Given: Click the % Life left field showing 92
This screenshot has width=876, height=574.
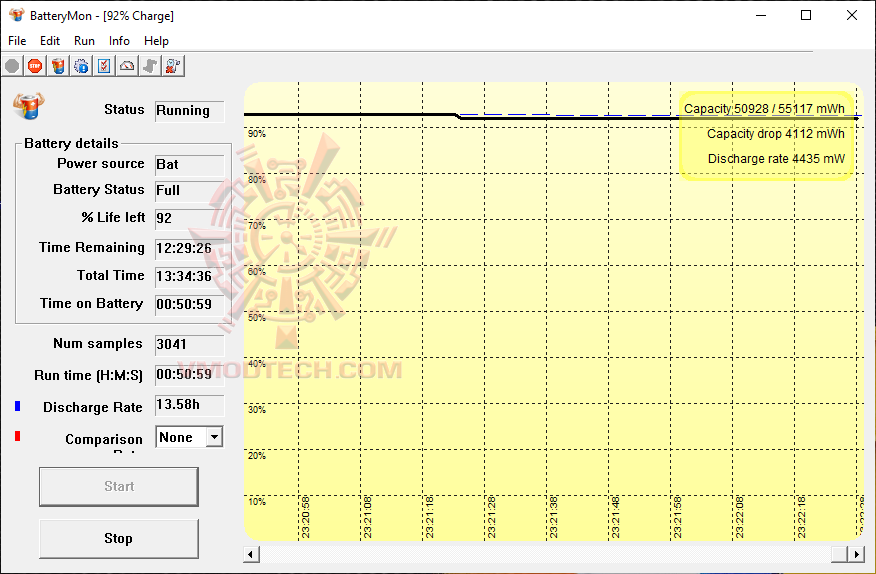Looking at the screenshot, I should click(189, 219).
